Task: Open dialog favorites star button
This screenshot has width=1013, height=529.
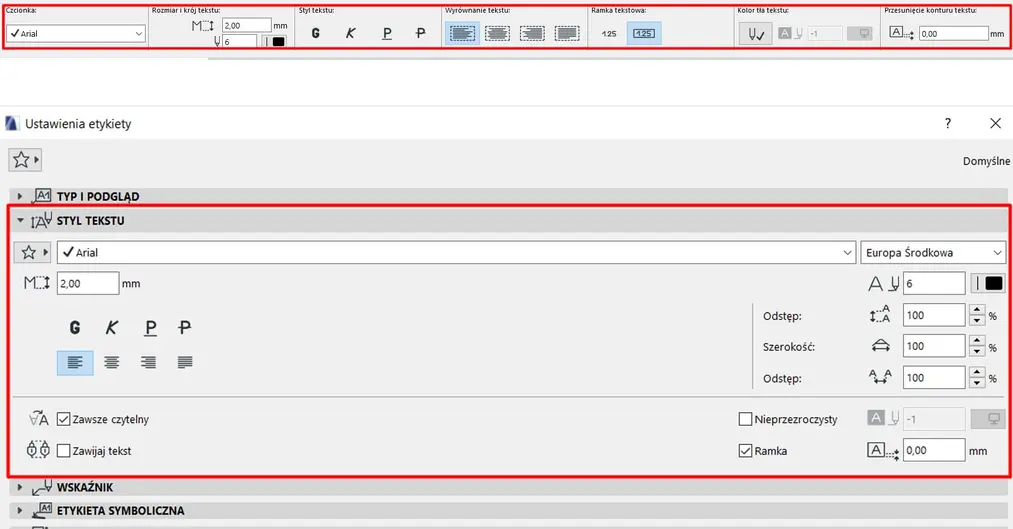Action: 25,160
